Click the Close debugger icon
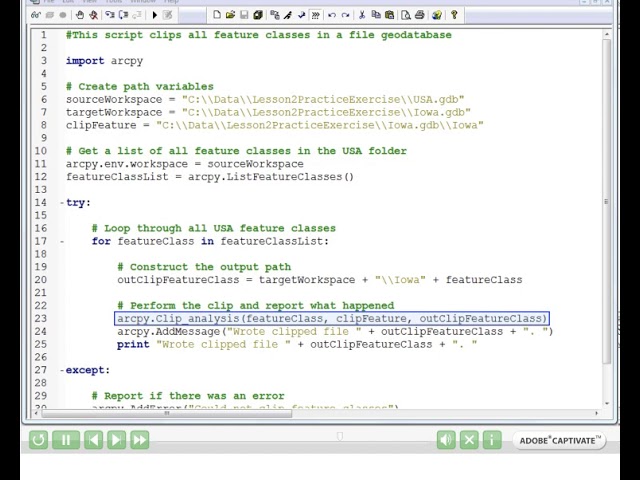The height and width of the screenshot is (480, 640). [x=168, y=15]
